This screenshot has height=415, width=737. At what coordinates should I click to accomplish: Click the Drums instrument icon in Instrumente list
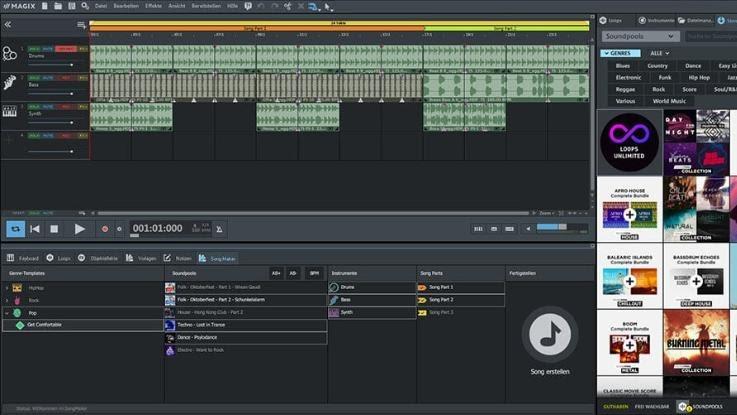pyautogui.click(x=334, y=287)
